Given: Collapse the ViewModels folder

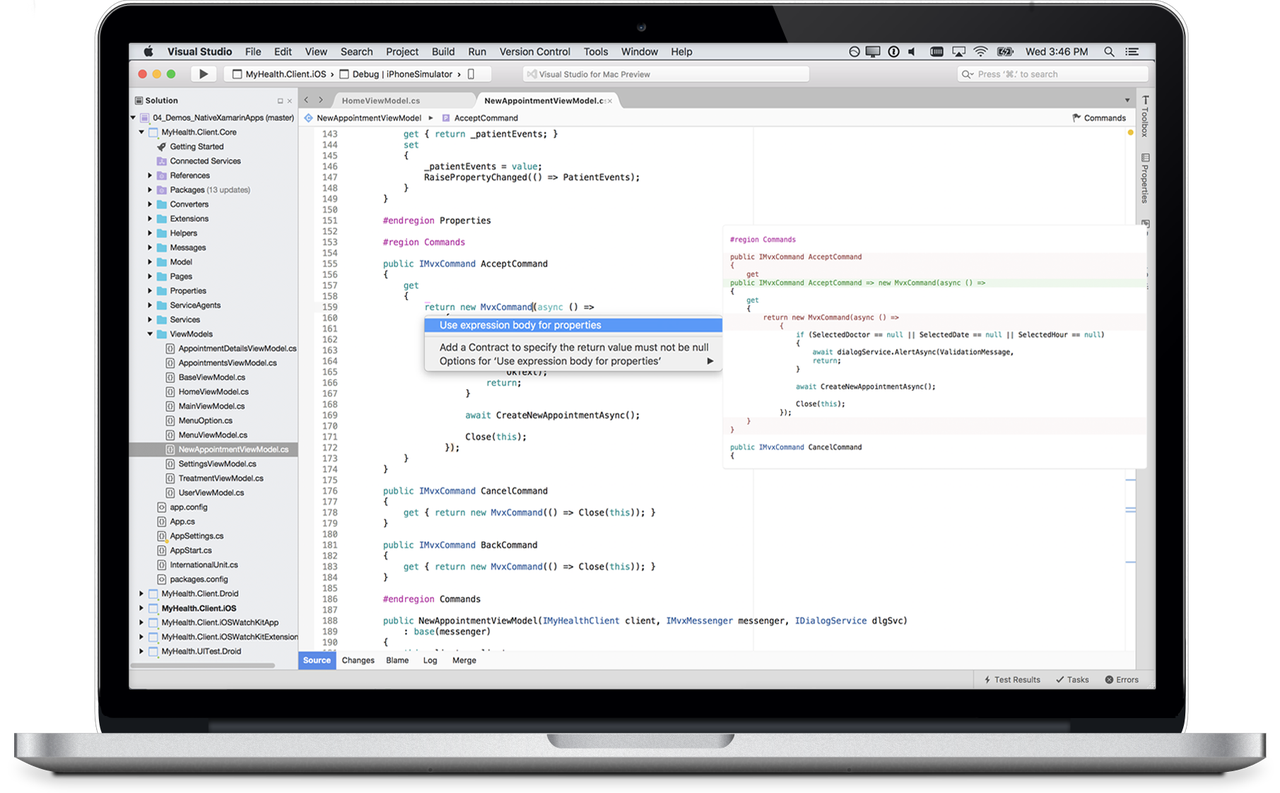Looking at the screenshot, I should coord(150,334).
